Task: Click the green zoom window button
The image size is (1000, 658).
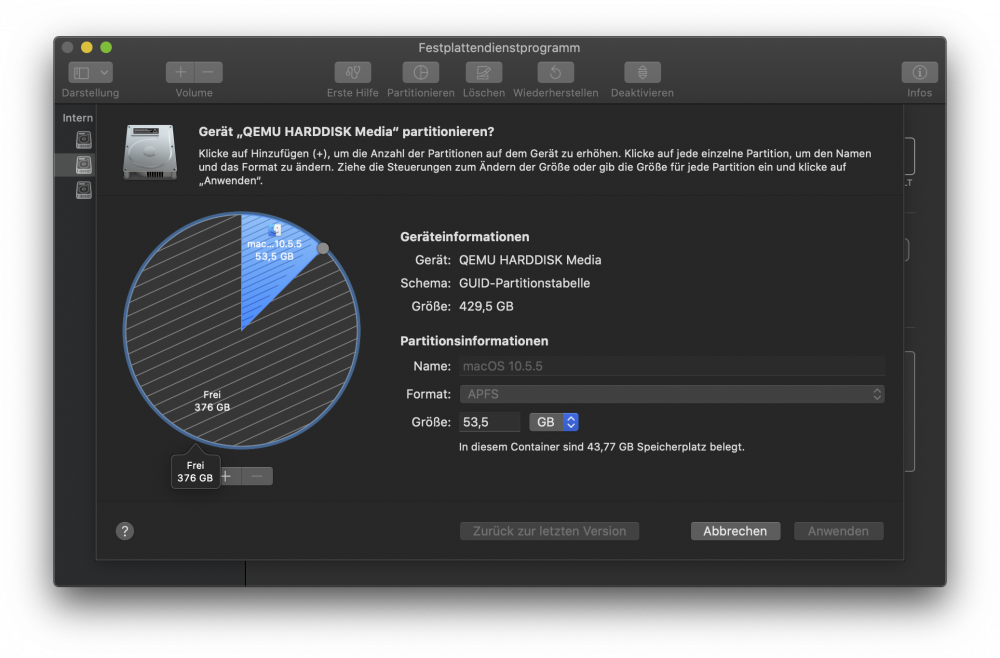Action: (106, 47)
